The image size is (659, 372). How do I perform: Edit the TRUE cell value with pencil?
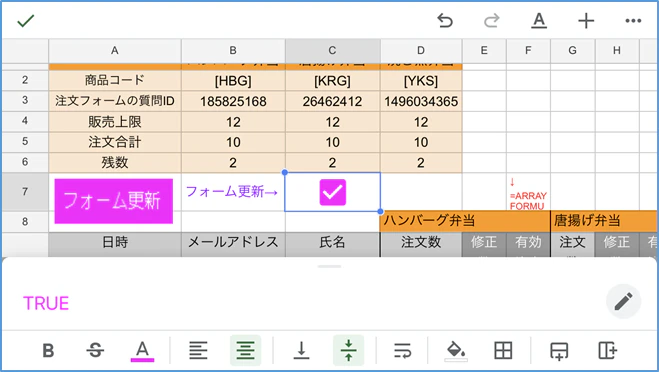tap(623, 301)
